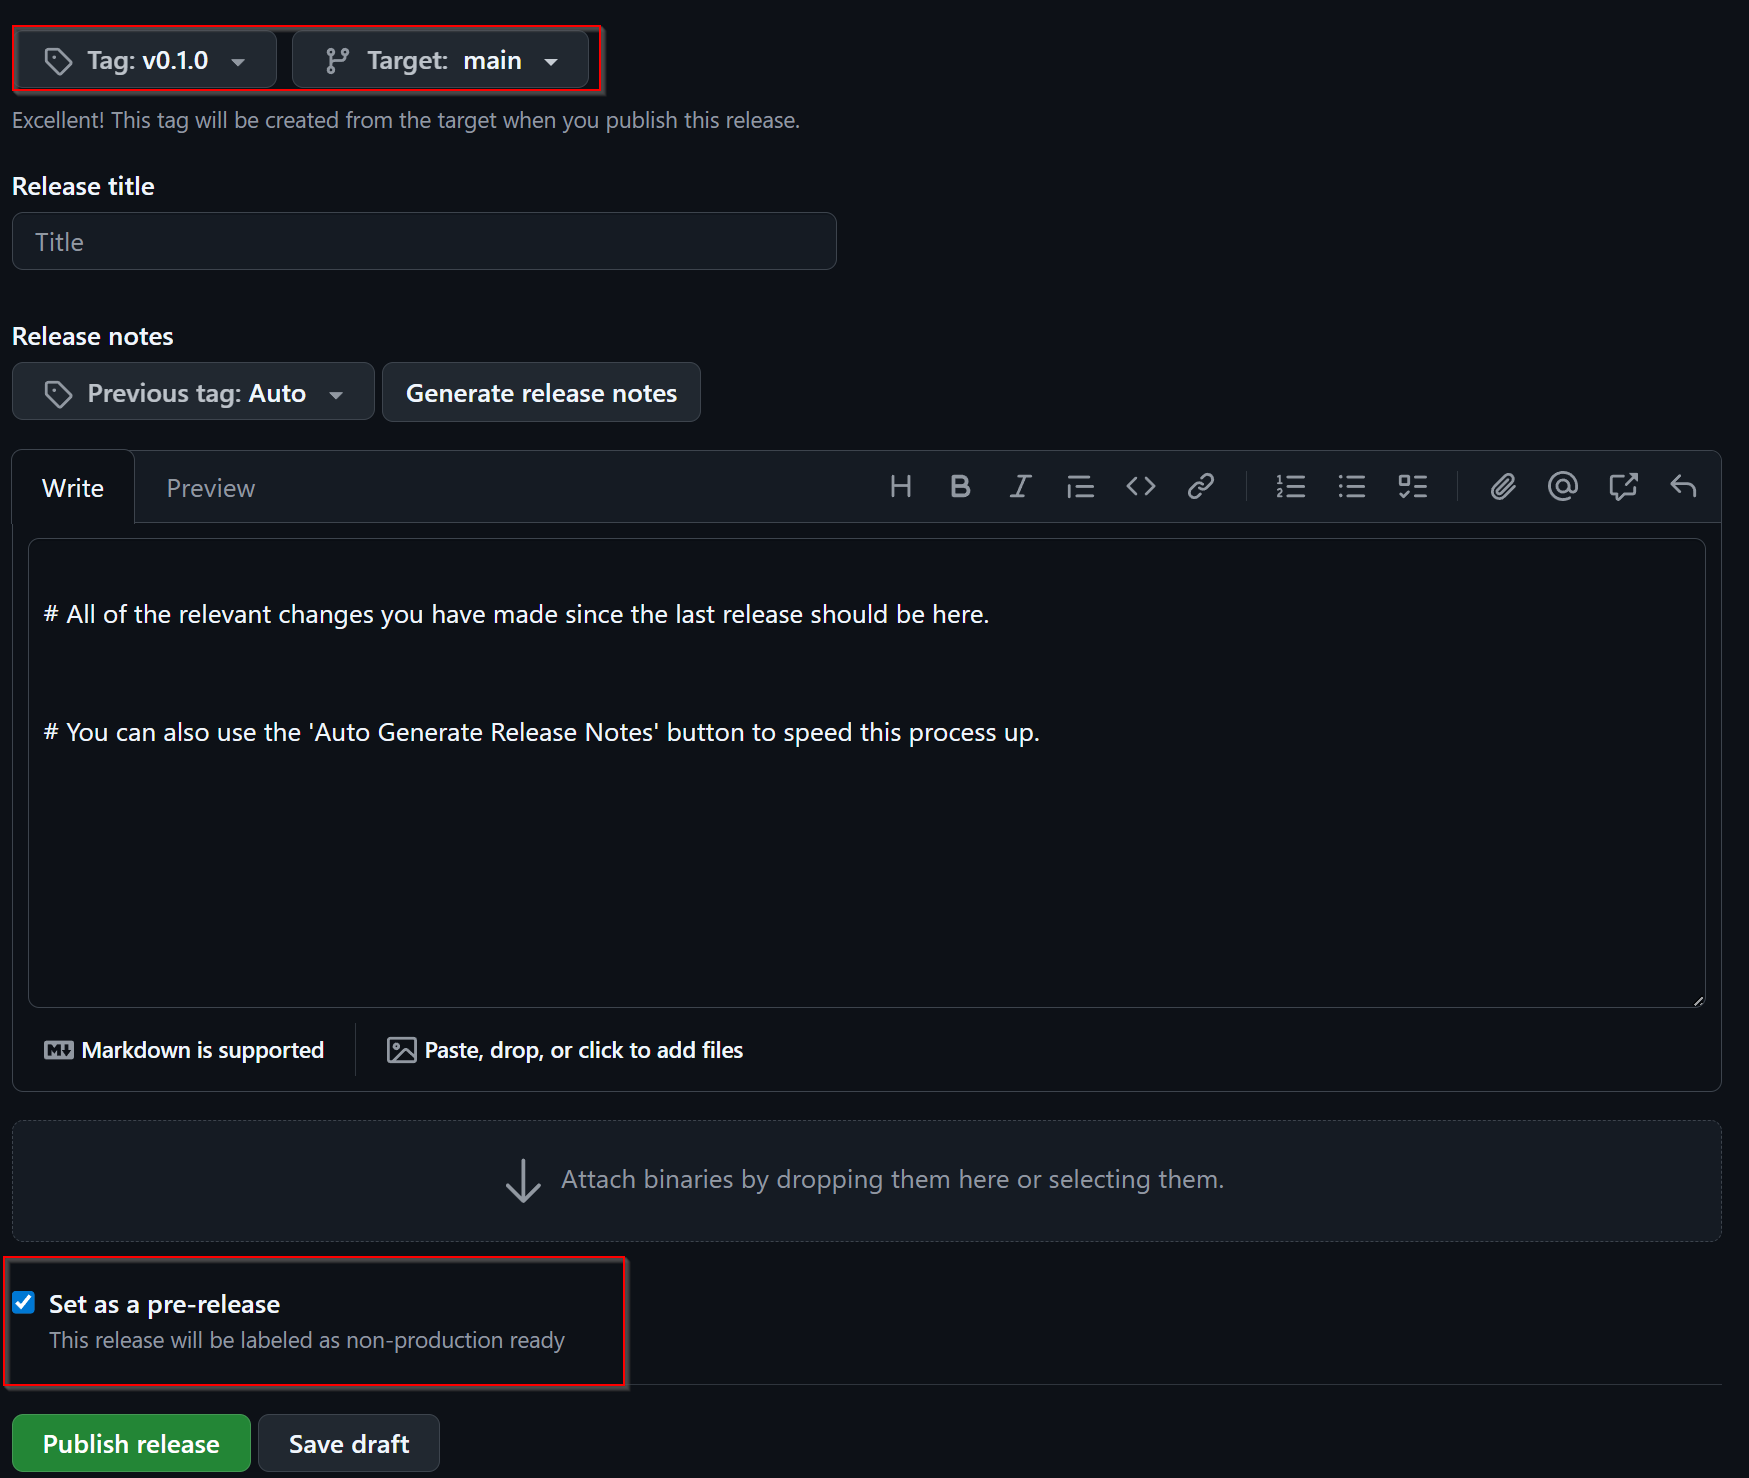This screenshot has width=1749, height=1478.
Task: Click Generate release notes button
Action: coord(541,393)
